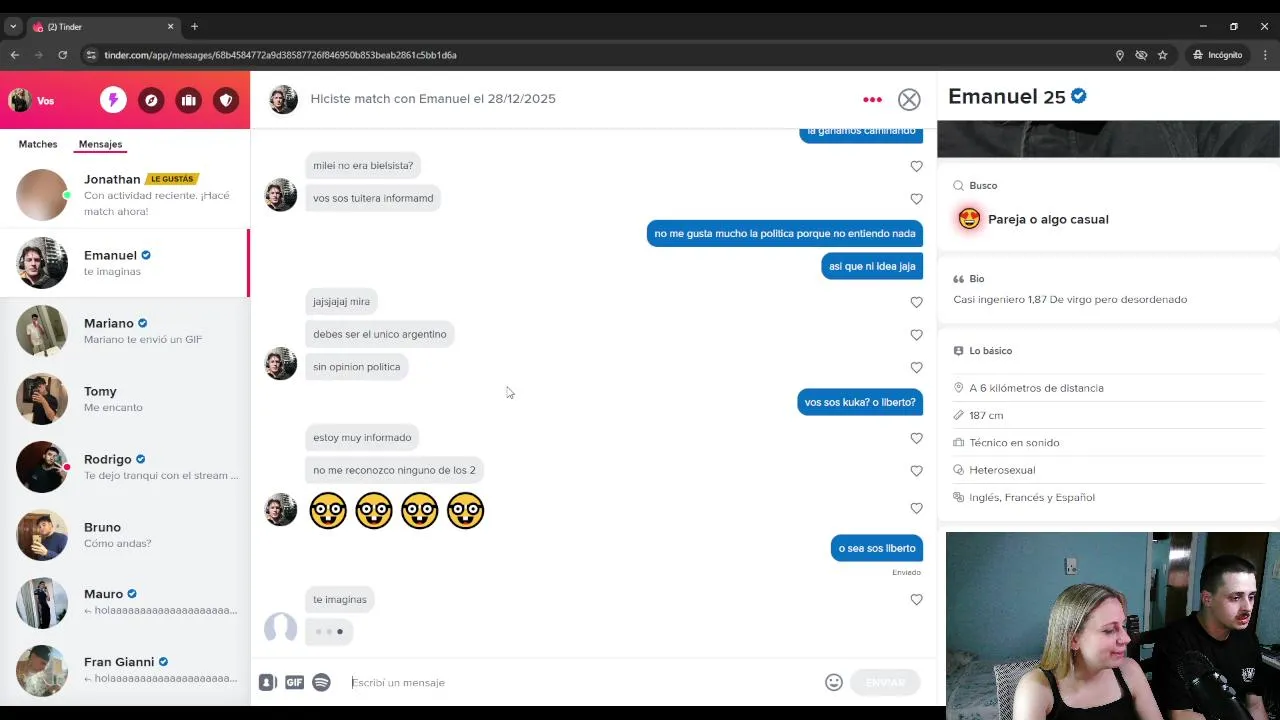Select the Mensajes tab

click(x=100, y=144)
